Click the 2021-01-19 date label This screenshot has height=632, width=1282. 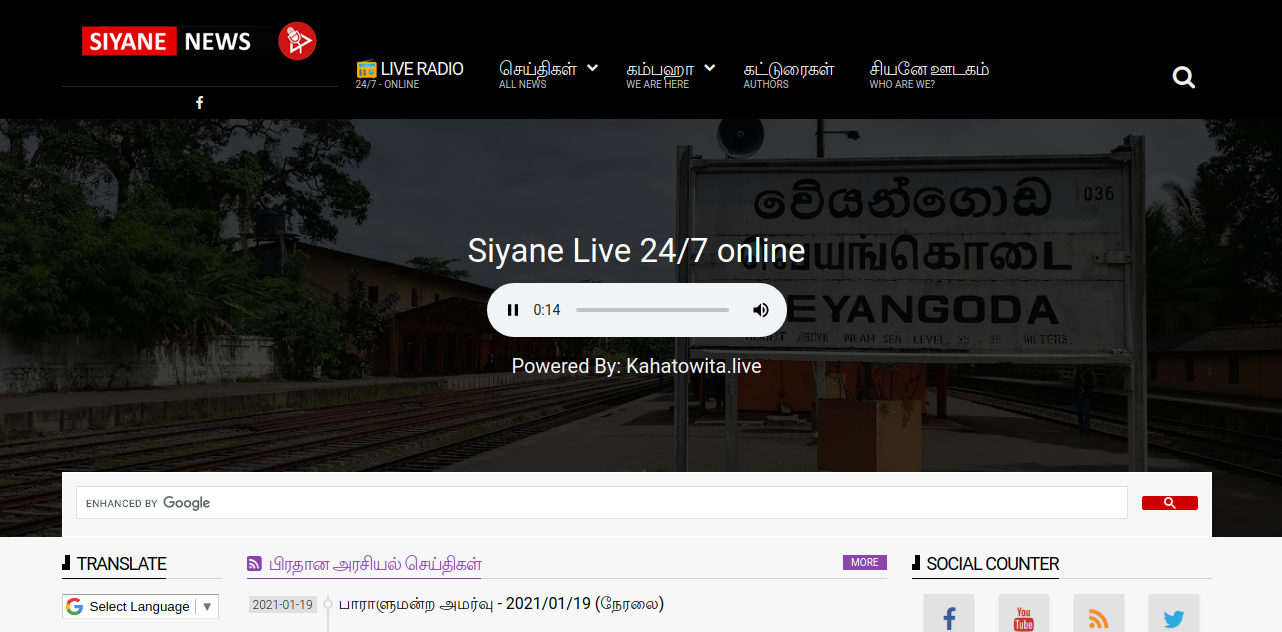[x=283, y=605]
